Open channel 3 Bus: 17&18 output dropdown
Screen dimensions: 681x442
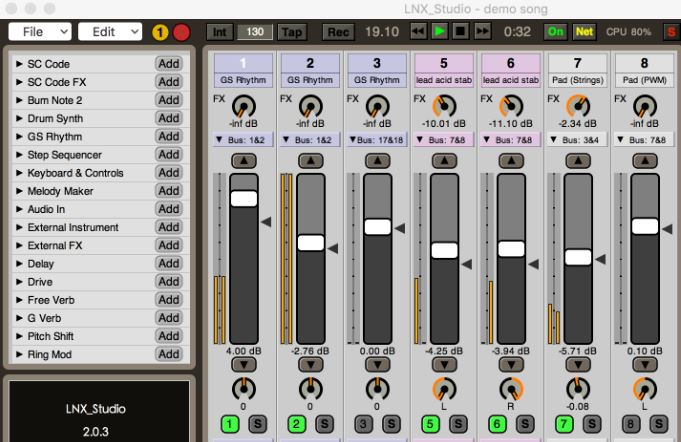point(377,140)
